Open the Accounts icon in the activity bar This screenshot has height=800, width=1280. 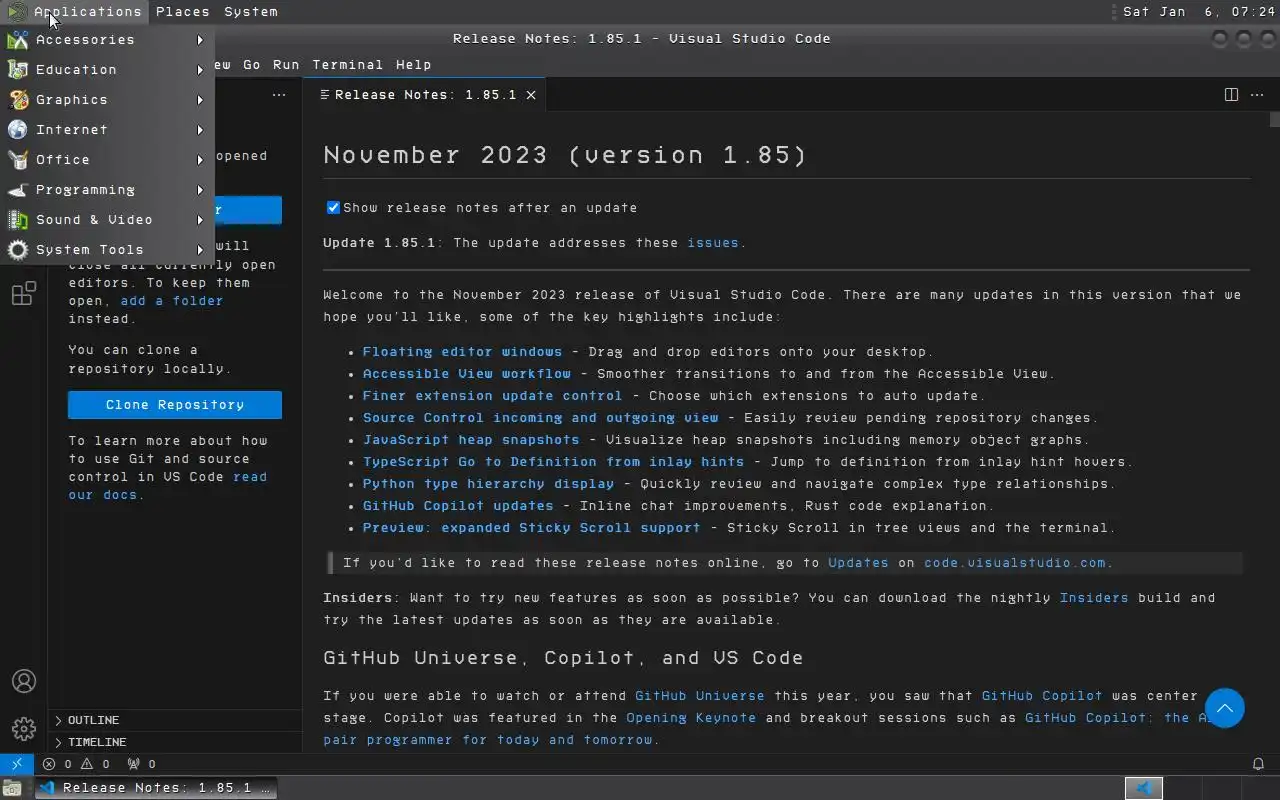point(24,681)
